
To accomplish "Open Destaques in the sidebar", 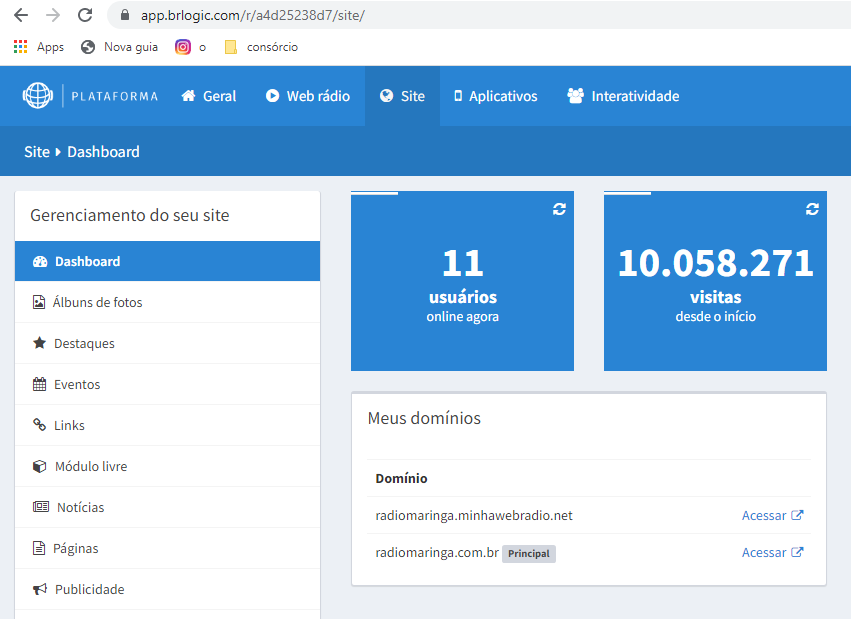I will 168,343.
